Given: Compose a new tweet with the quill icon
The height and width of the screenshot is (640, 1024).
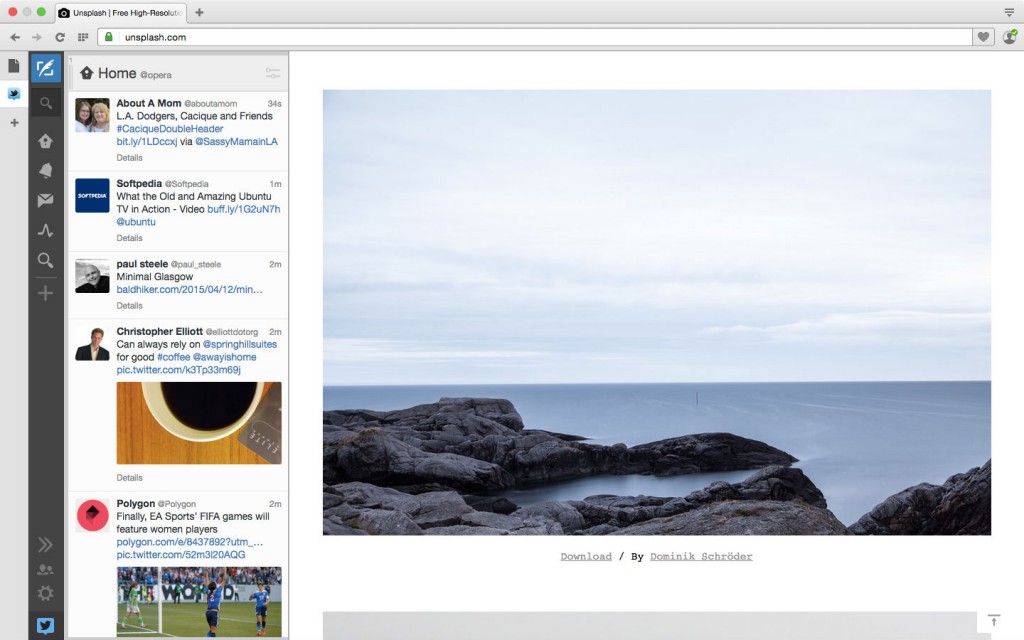Looking at the screenshot, I should pyautogui.click(x=46, y=66).
